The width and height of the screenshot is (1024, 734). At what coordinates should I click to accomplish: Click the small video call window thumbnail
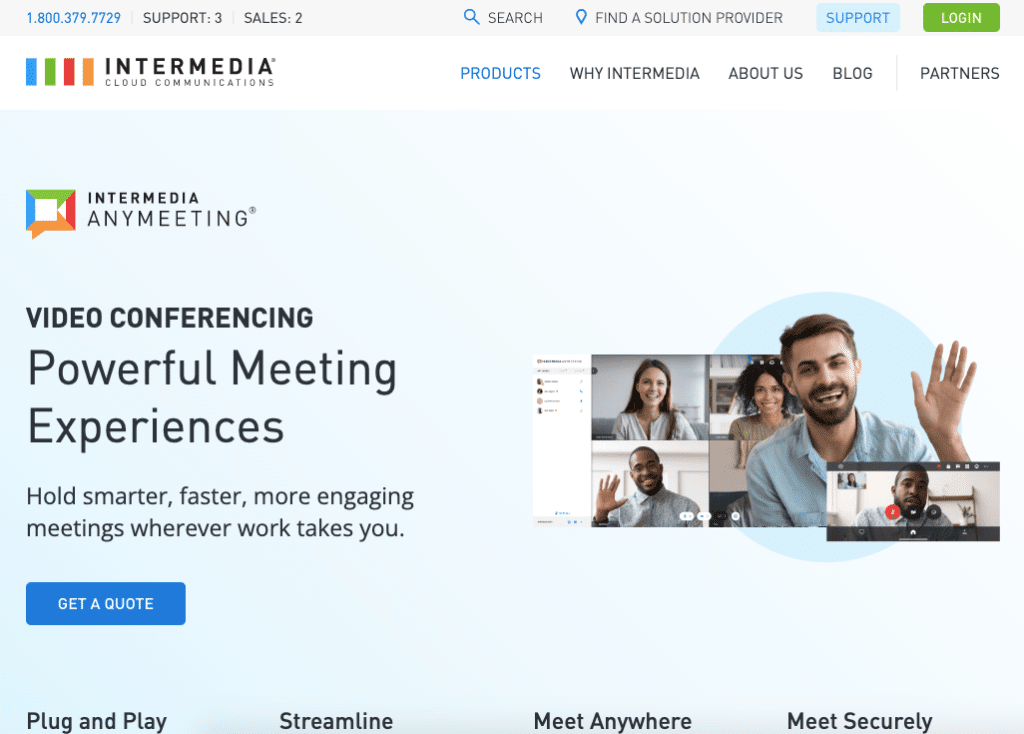[913, 501]
